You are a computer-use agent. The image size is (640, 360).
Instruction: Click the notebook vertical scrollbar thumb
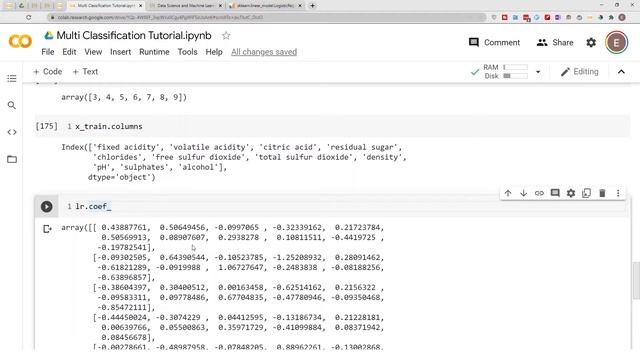pos(636,281)
